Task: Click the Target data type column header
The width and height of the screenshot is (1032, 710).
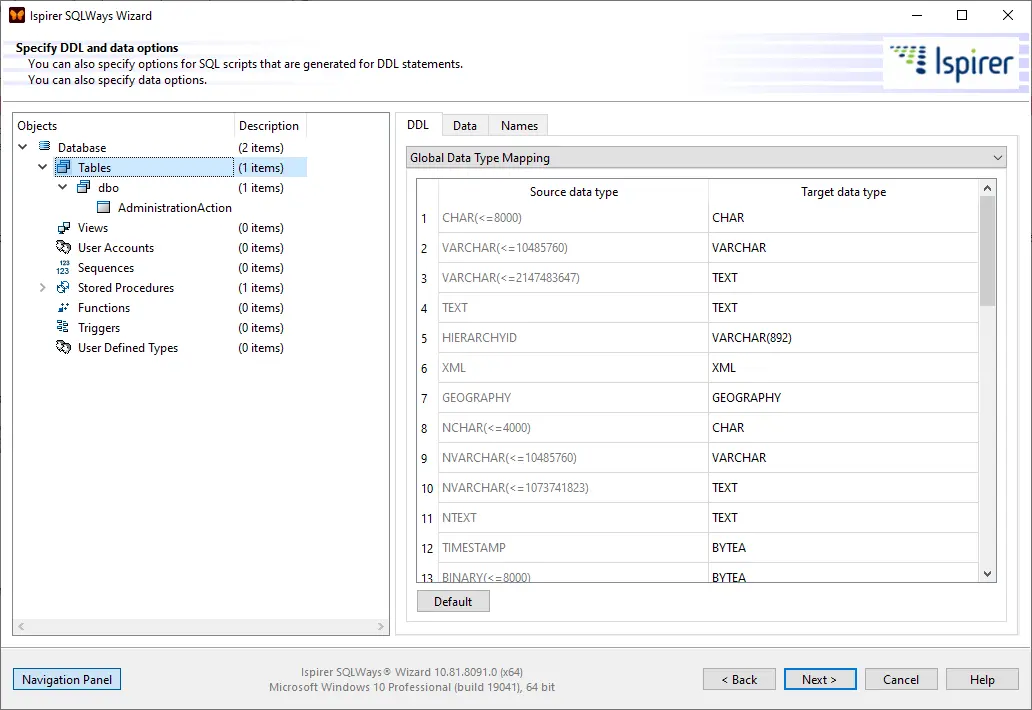Action: click(843, 192)
